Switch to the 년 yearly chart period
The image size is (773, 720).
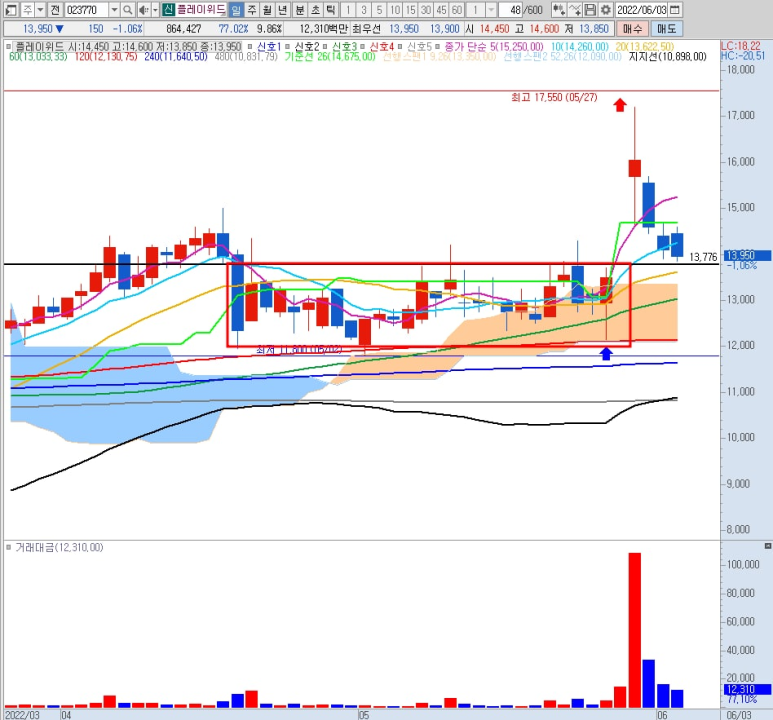pos(283,9)
